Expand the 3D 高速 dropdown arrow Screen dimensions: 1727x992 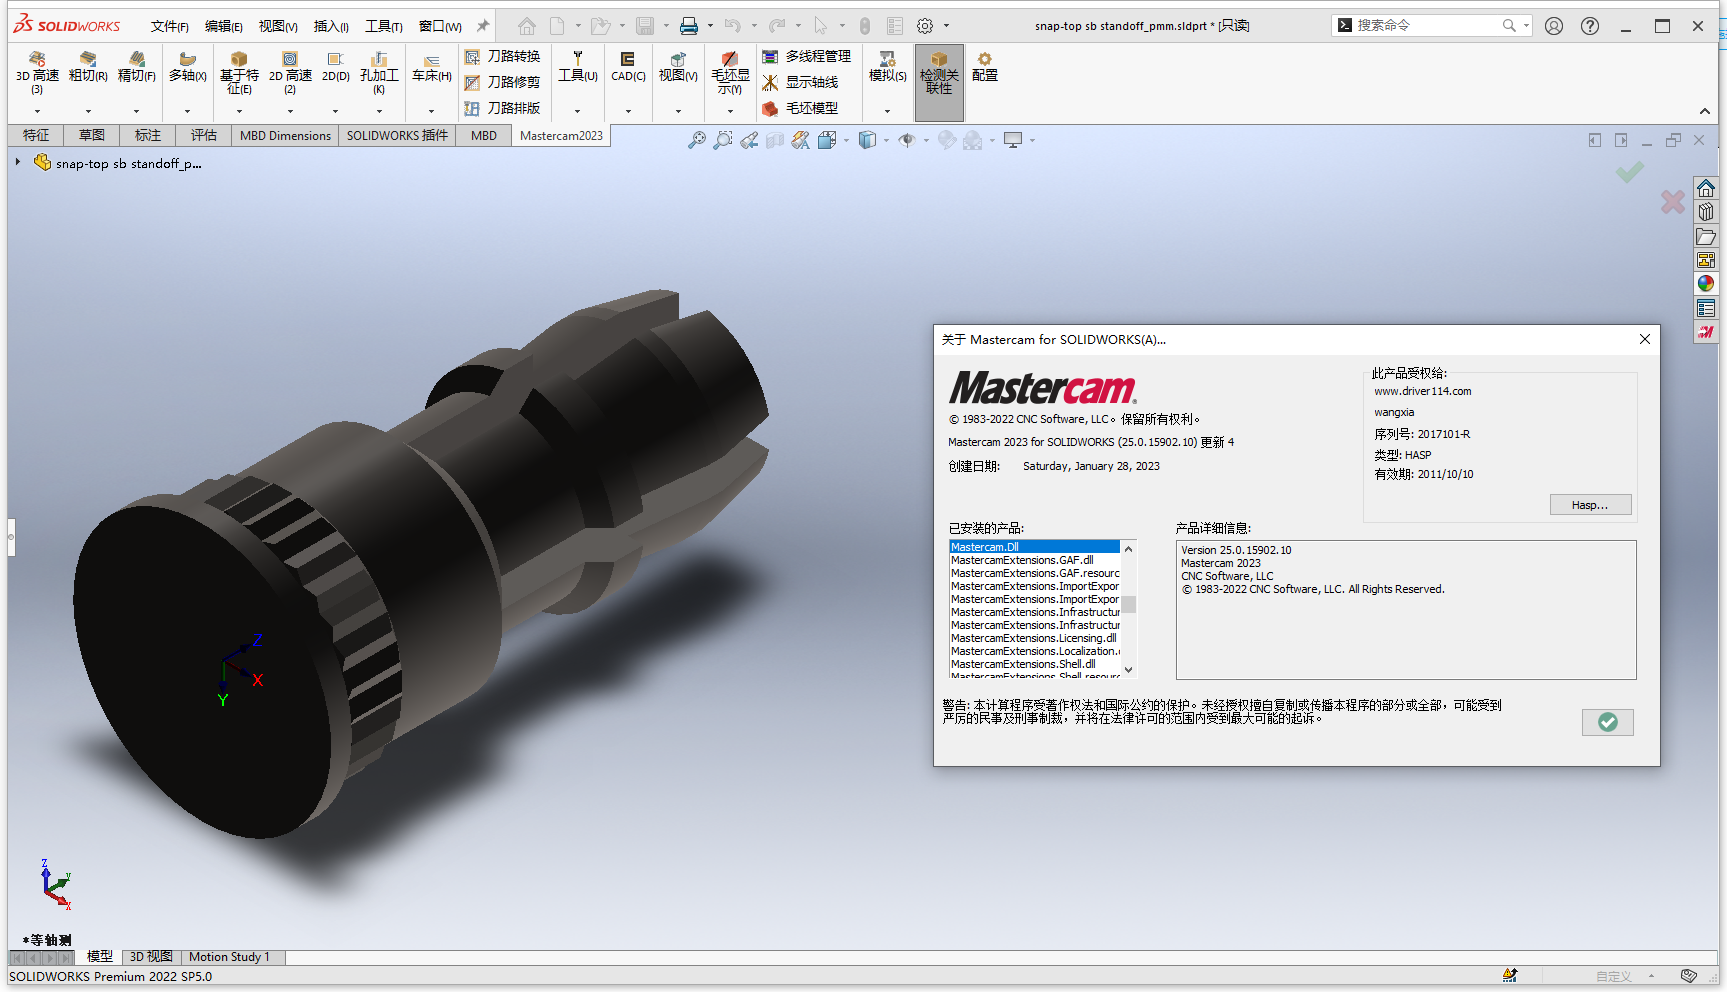(37, 111)
